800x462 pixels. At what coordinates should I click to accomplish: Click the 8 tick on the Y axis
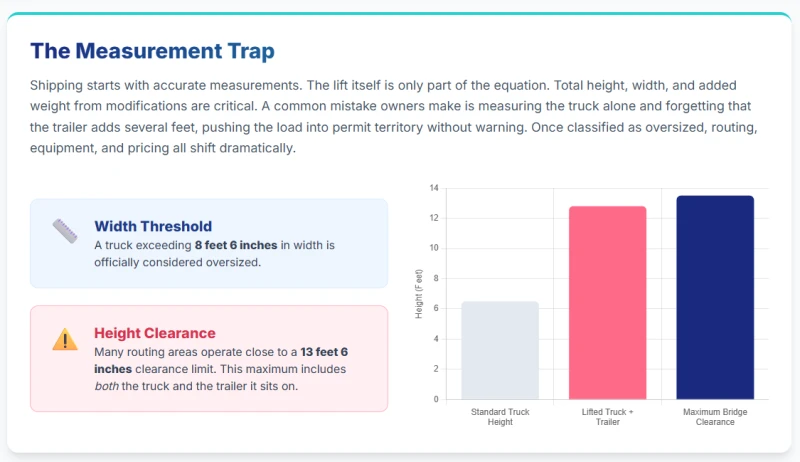pyautogui.click(x=436, y=278)
